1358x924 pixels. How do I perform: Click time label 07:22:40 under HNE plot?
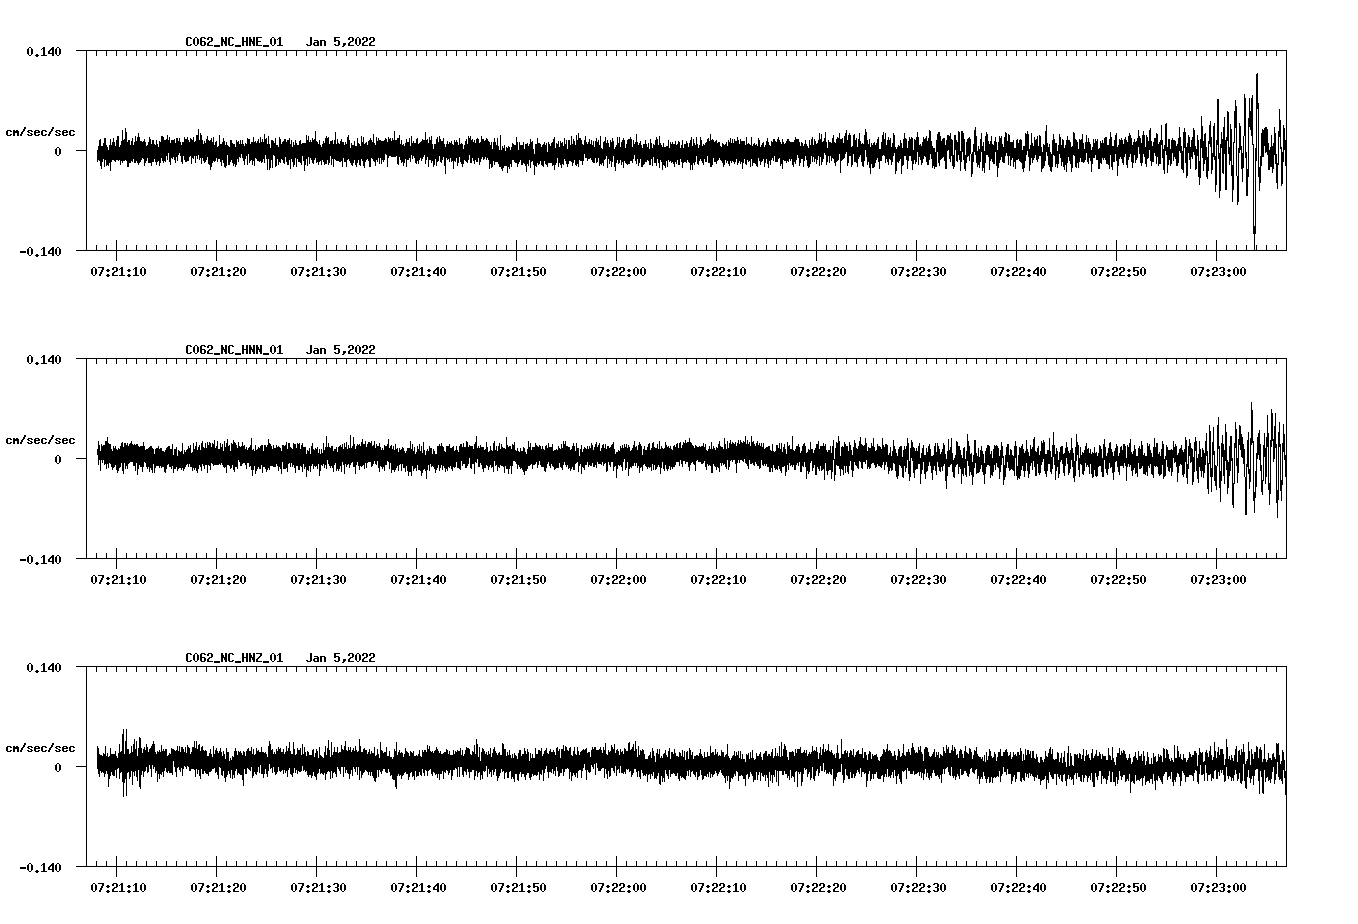tap(1018, 271)
